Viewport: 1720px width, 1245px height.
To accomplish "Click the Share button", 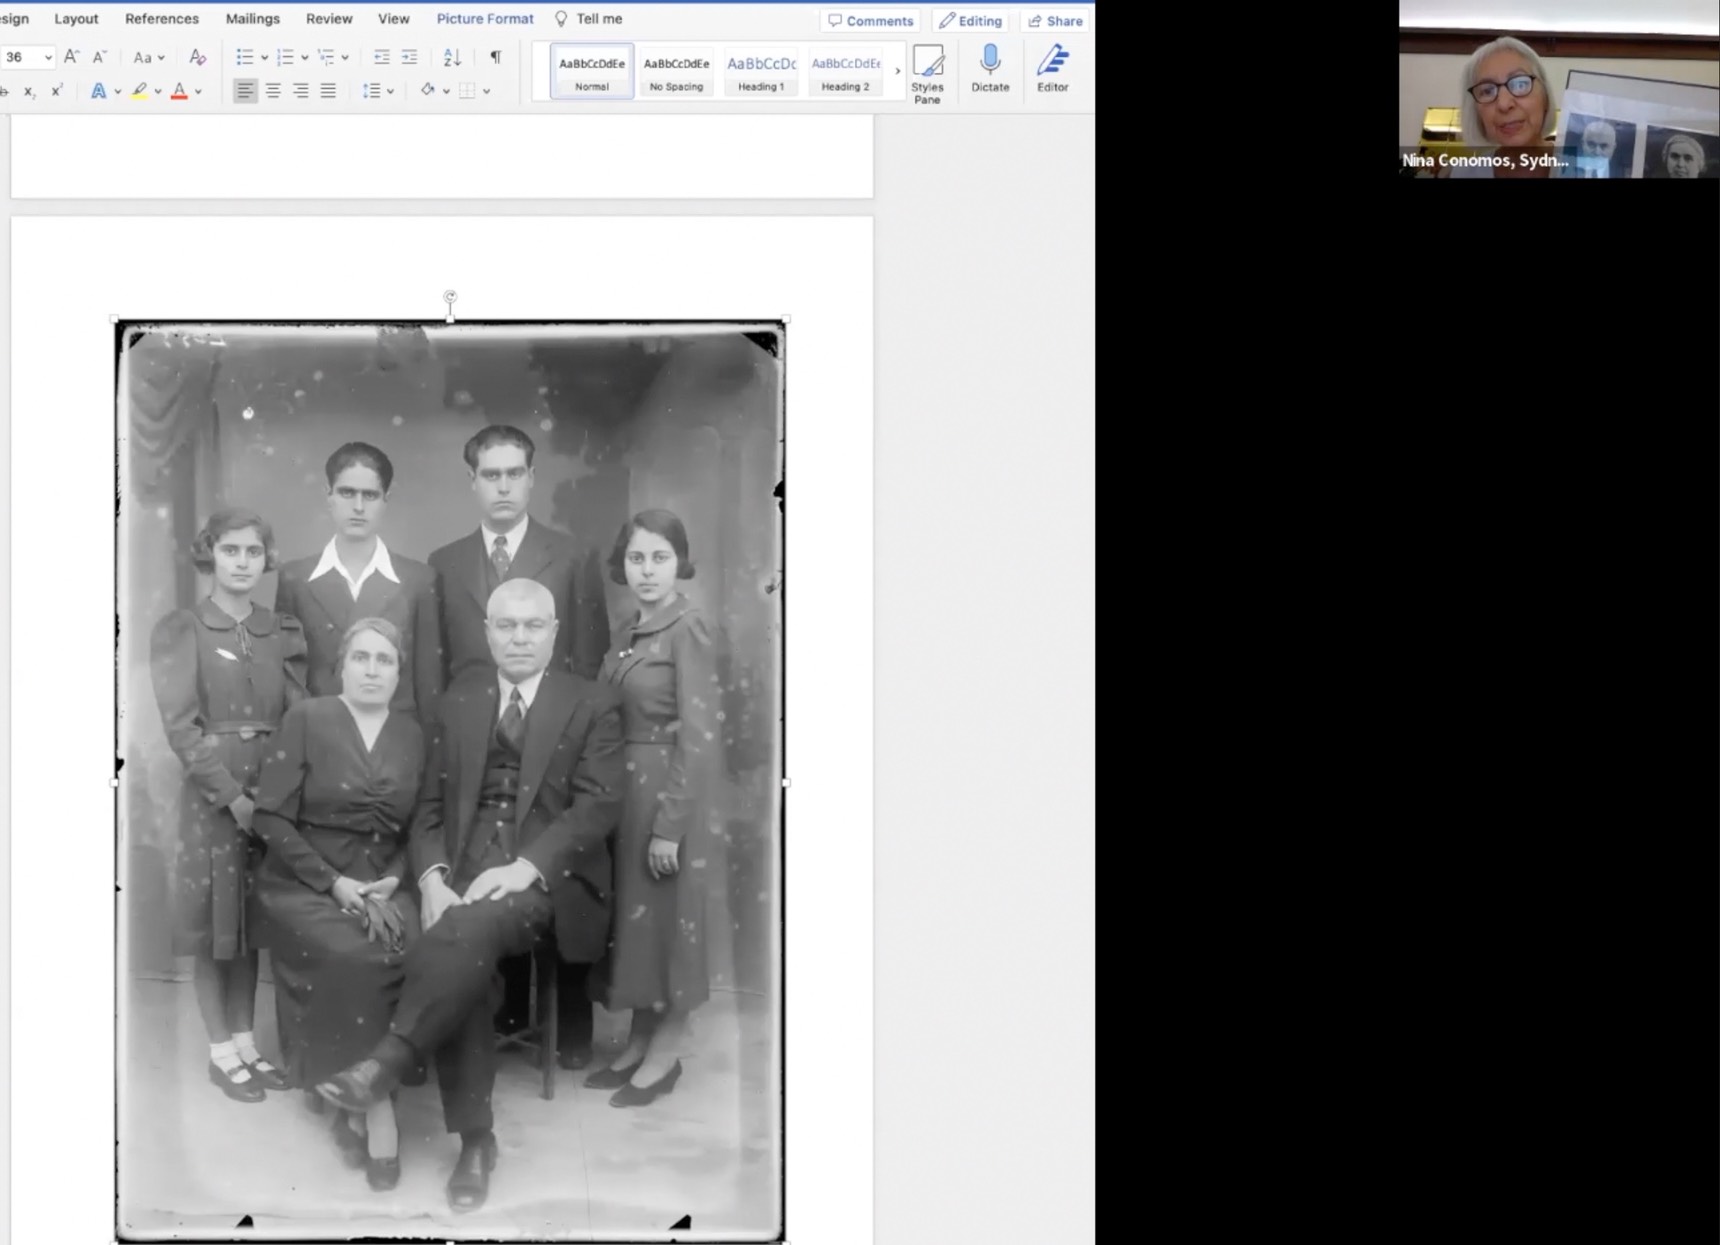I will tap(1055, 21).
